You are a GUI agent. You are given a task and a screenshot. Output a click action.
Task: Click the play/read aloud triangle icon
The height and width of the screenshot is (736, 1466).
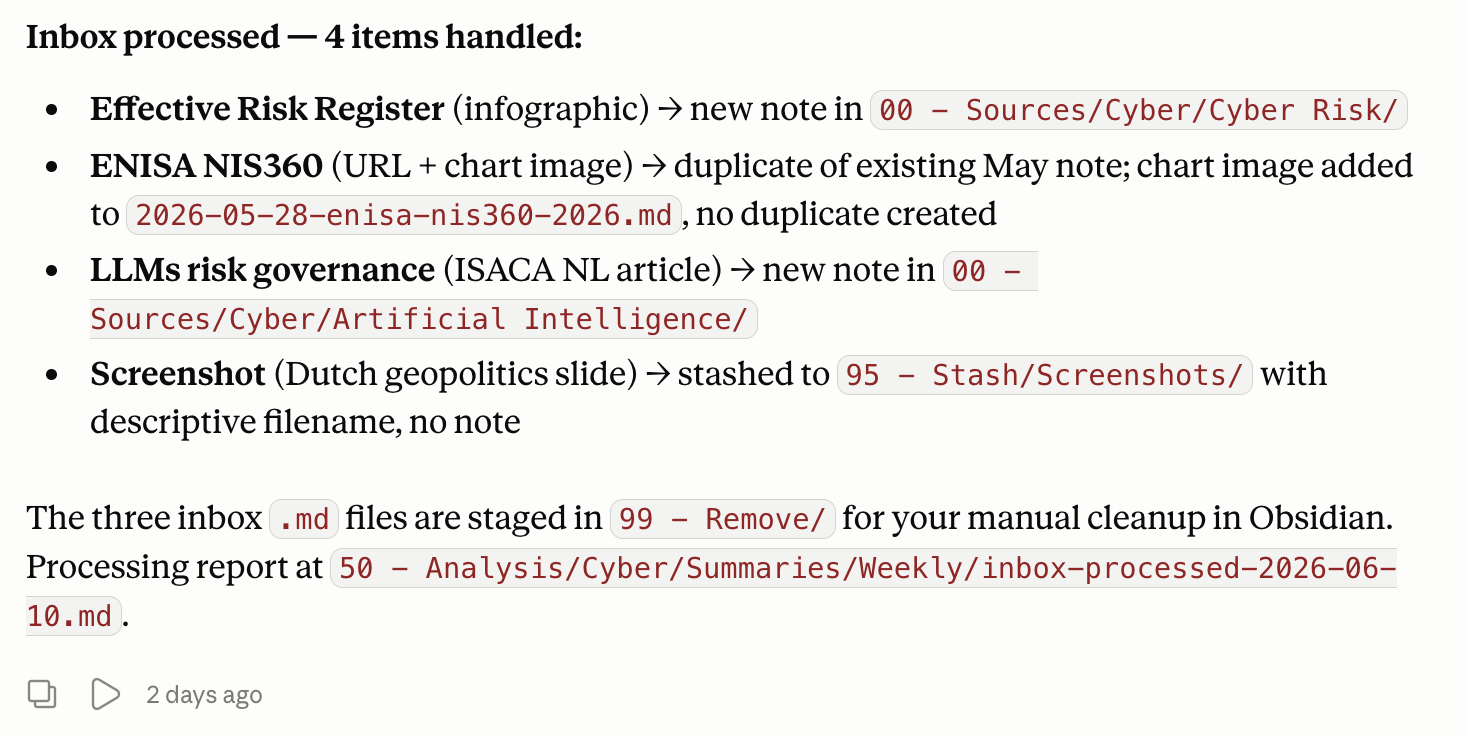[x=105, y=694]
